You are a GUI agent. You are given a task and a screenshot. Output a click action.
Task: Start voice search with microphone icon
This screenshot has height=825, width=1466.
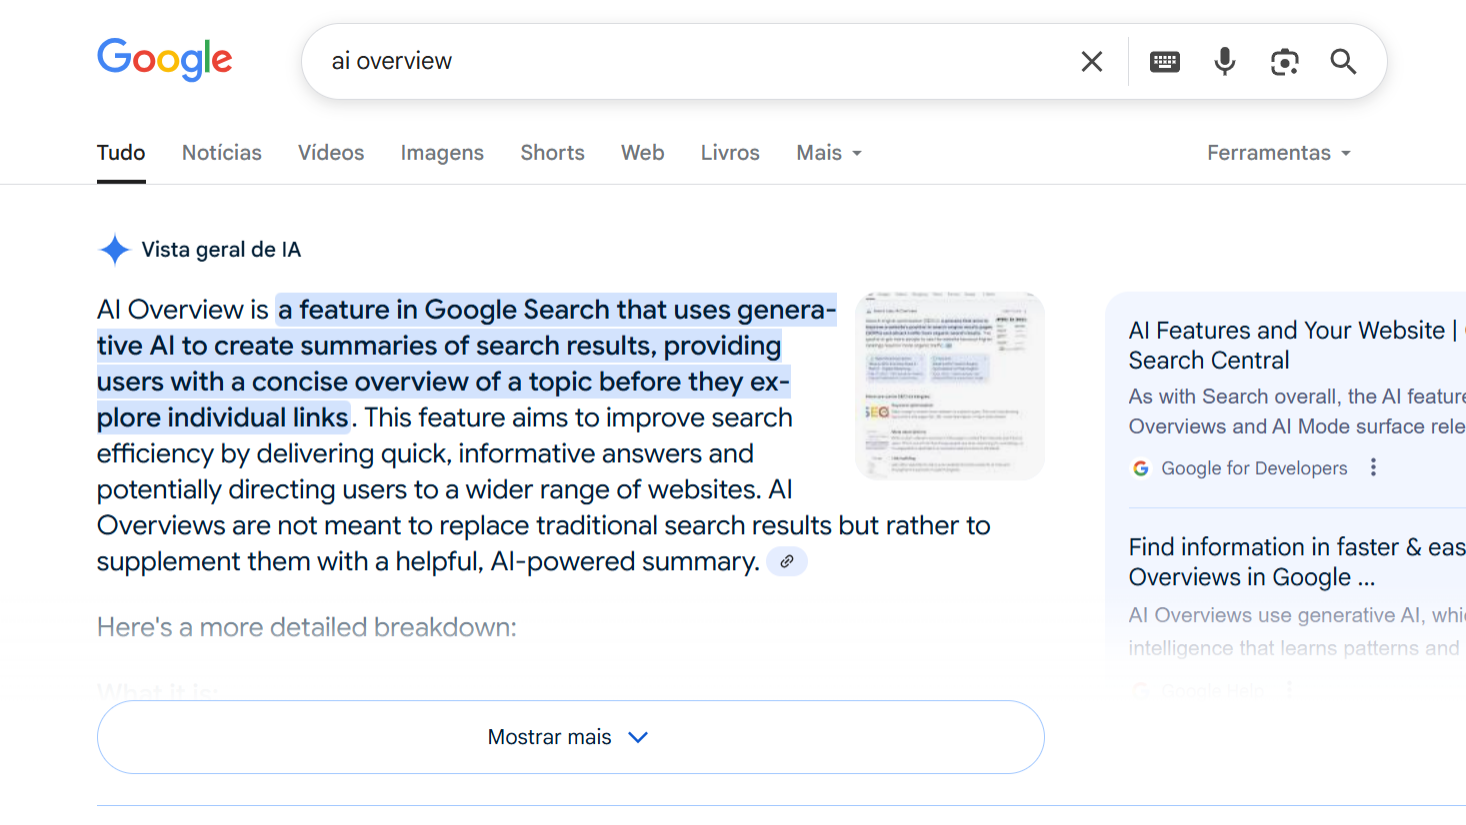(x=1224, y=62)
